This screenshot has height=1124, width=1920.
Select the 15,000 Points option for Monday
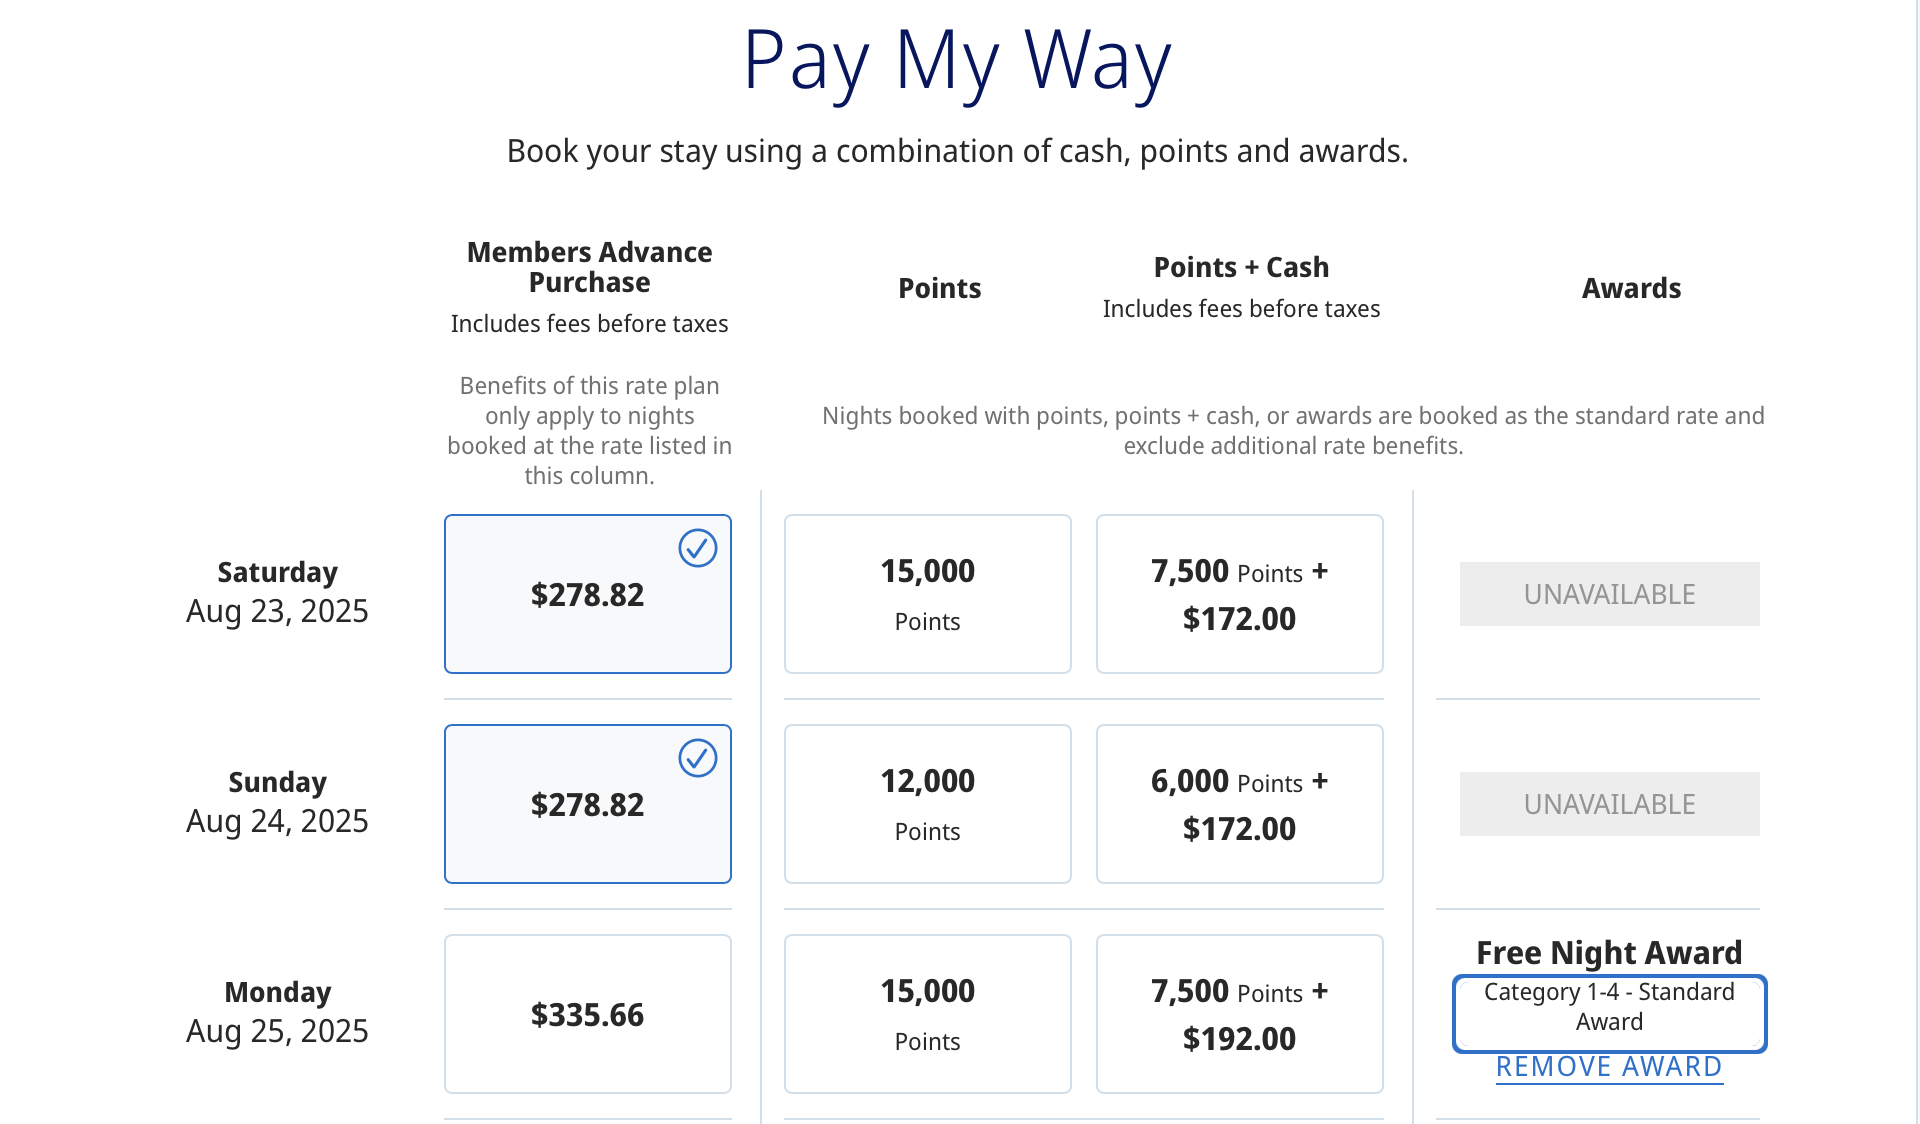coord(927,1013)
